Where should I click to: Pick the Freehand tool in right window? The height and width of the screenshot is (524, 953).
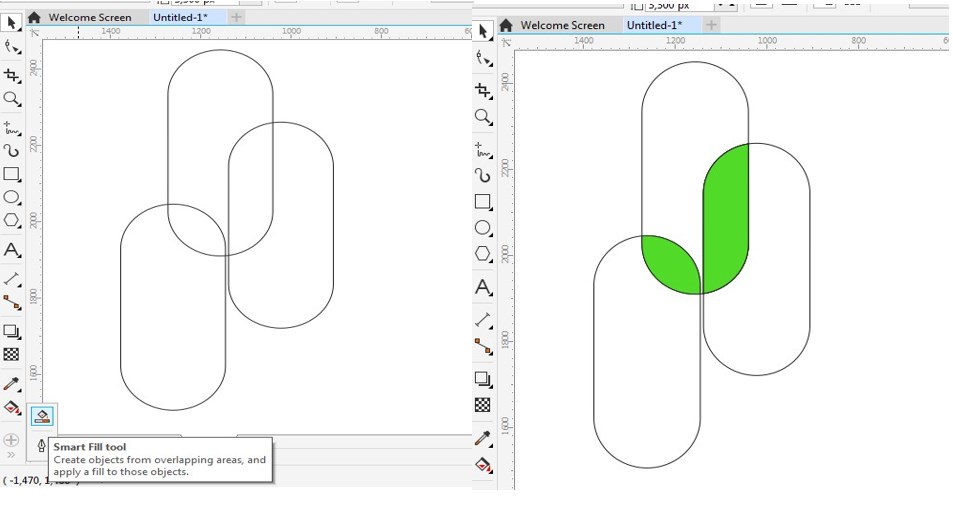tap(484, 149)
